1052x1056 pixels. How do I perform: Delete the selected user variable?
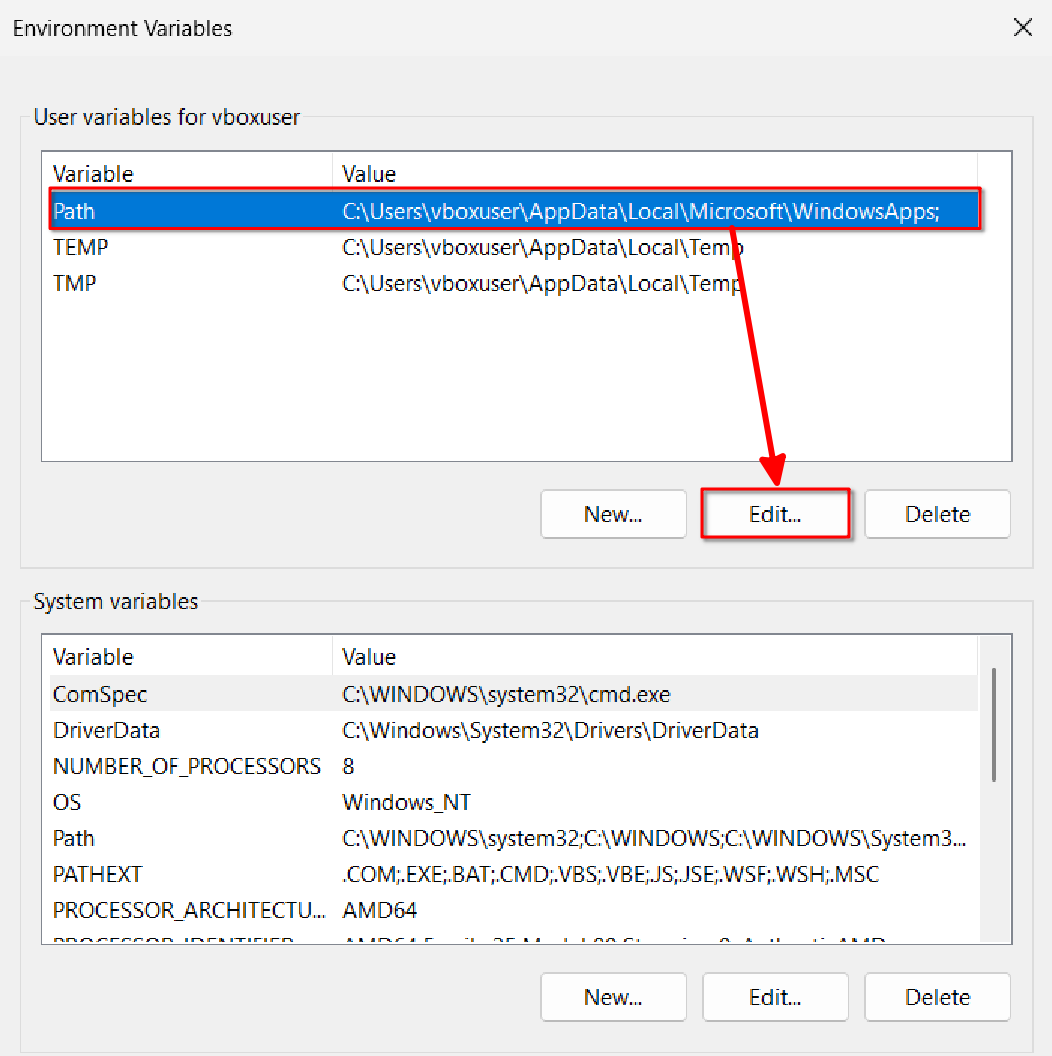tap(937, 514)
